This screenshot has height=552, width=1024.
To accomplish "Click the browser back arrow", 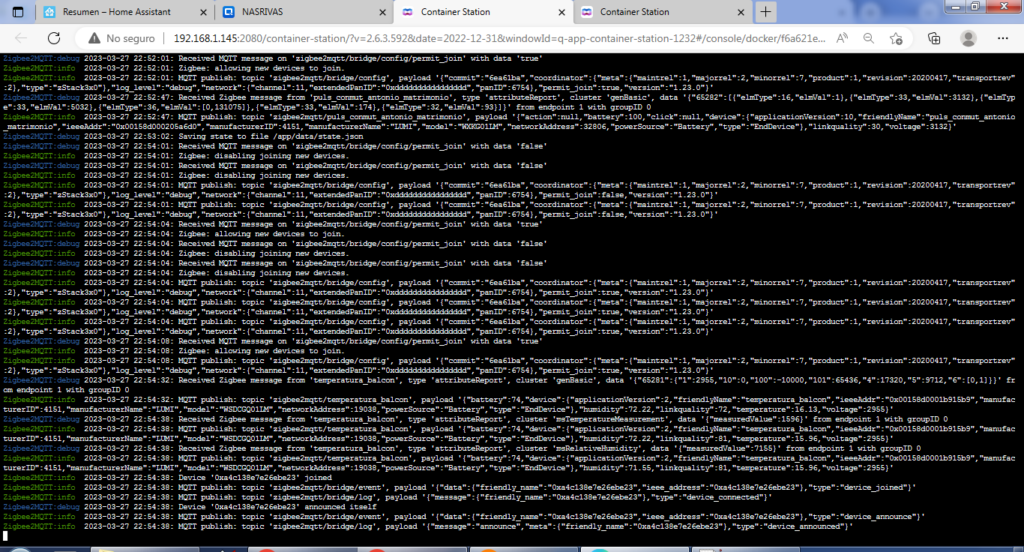I will 18,38.
